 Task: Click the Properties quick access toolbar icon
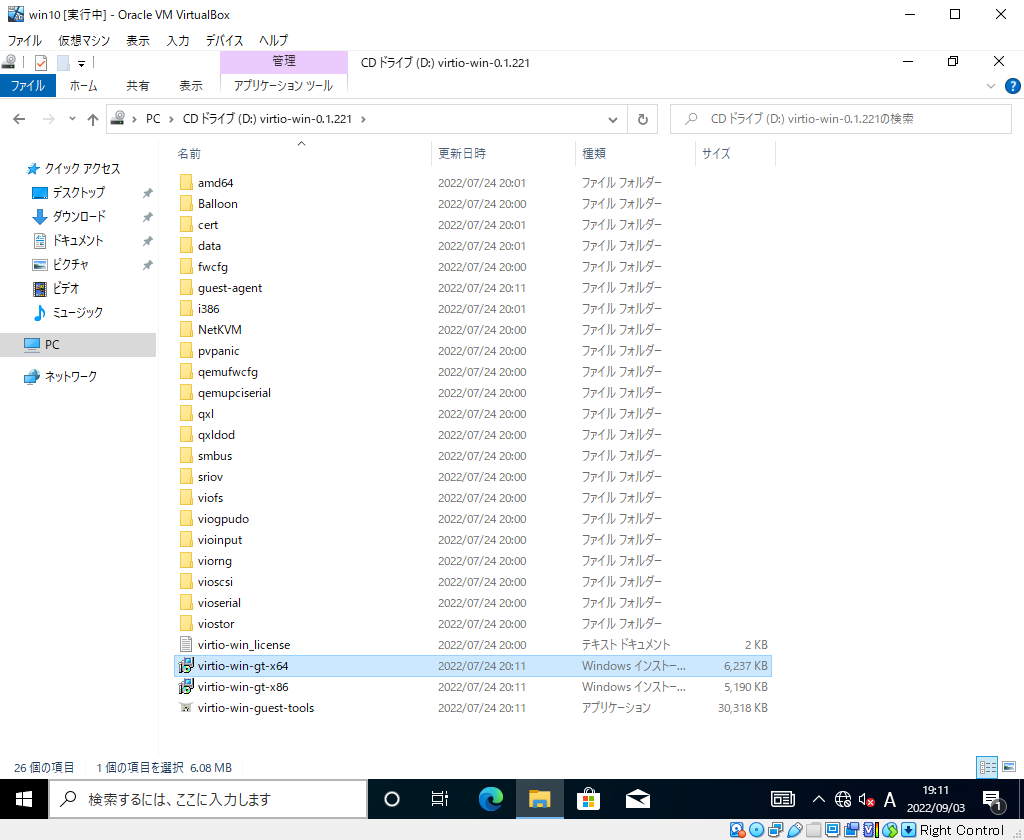[x=40, y=63]
